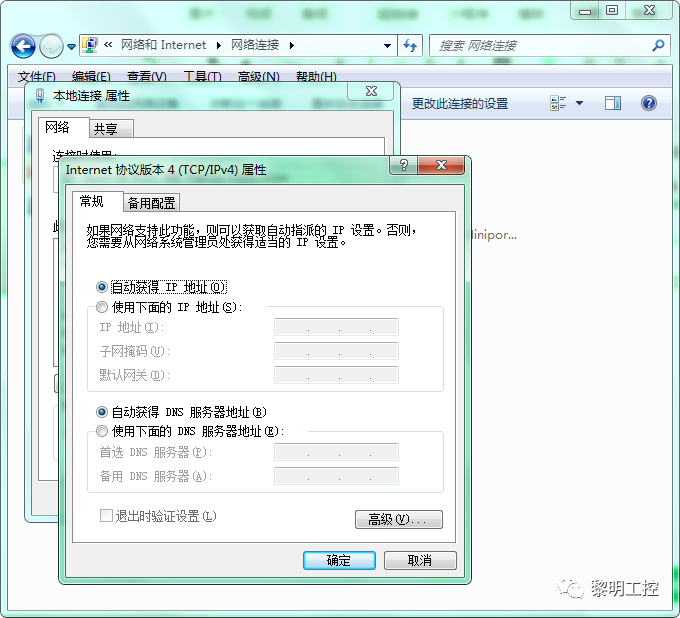Viewport: 680px width, 618px height.
Task: Toggle the preview pane icon
Action: point(613,103)
